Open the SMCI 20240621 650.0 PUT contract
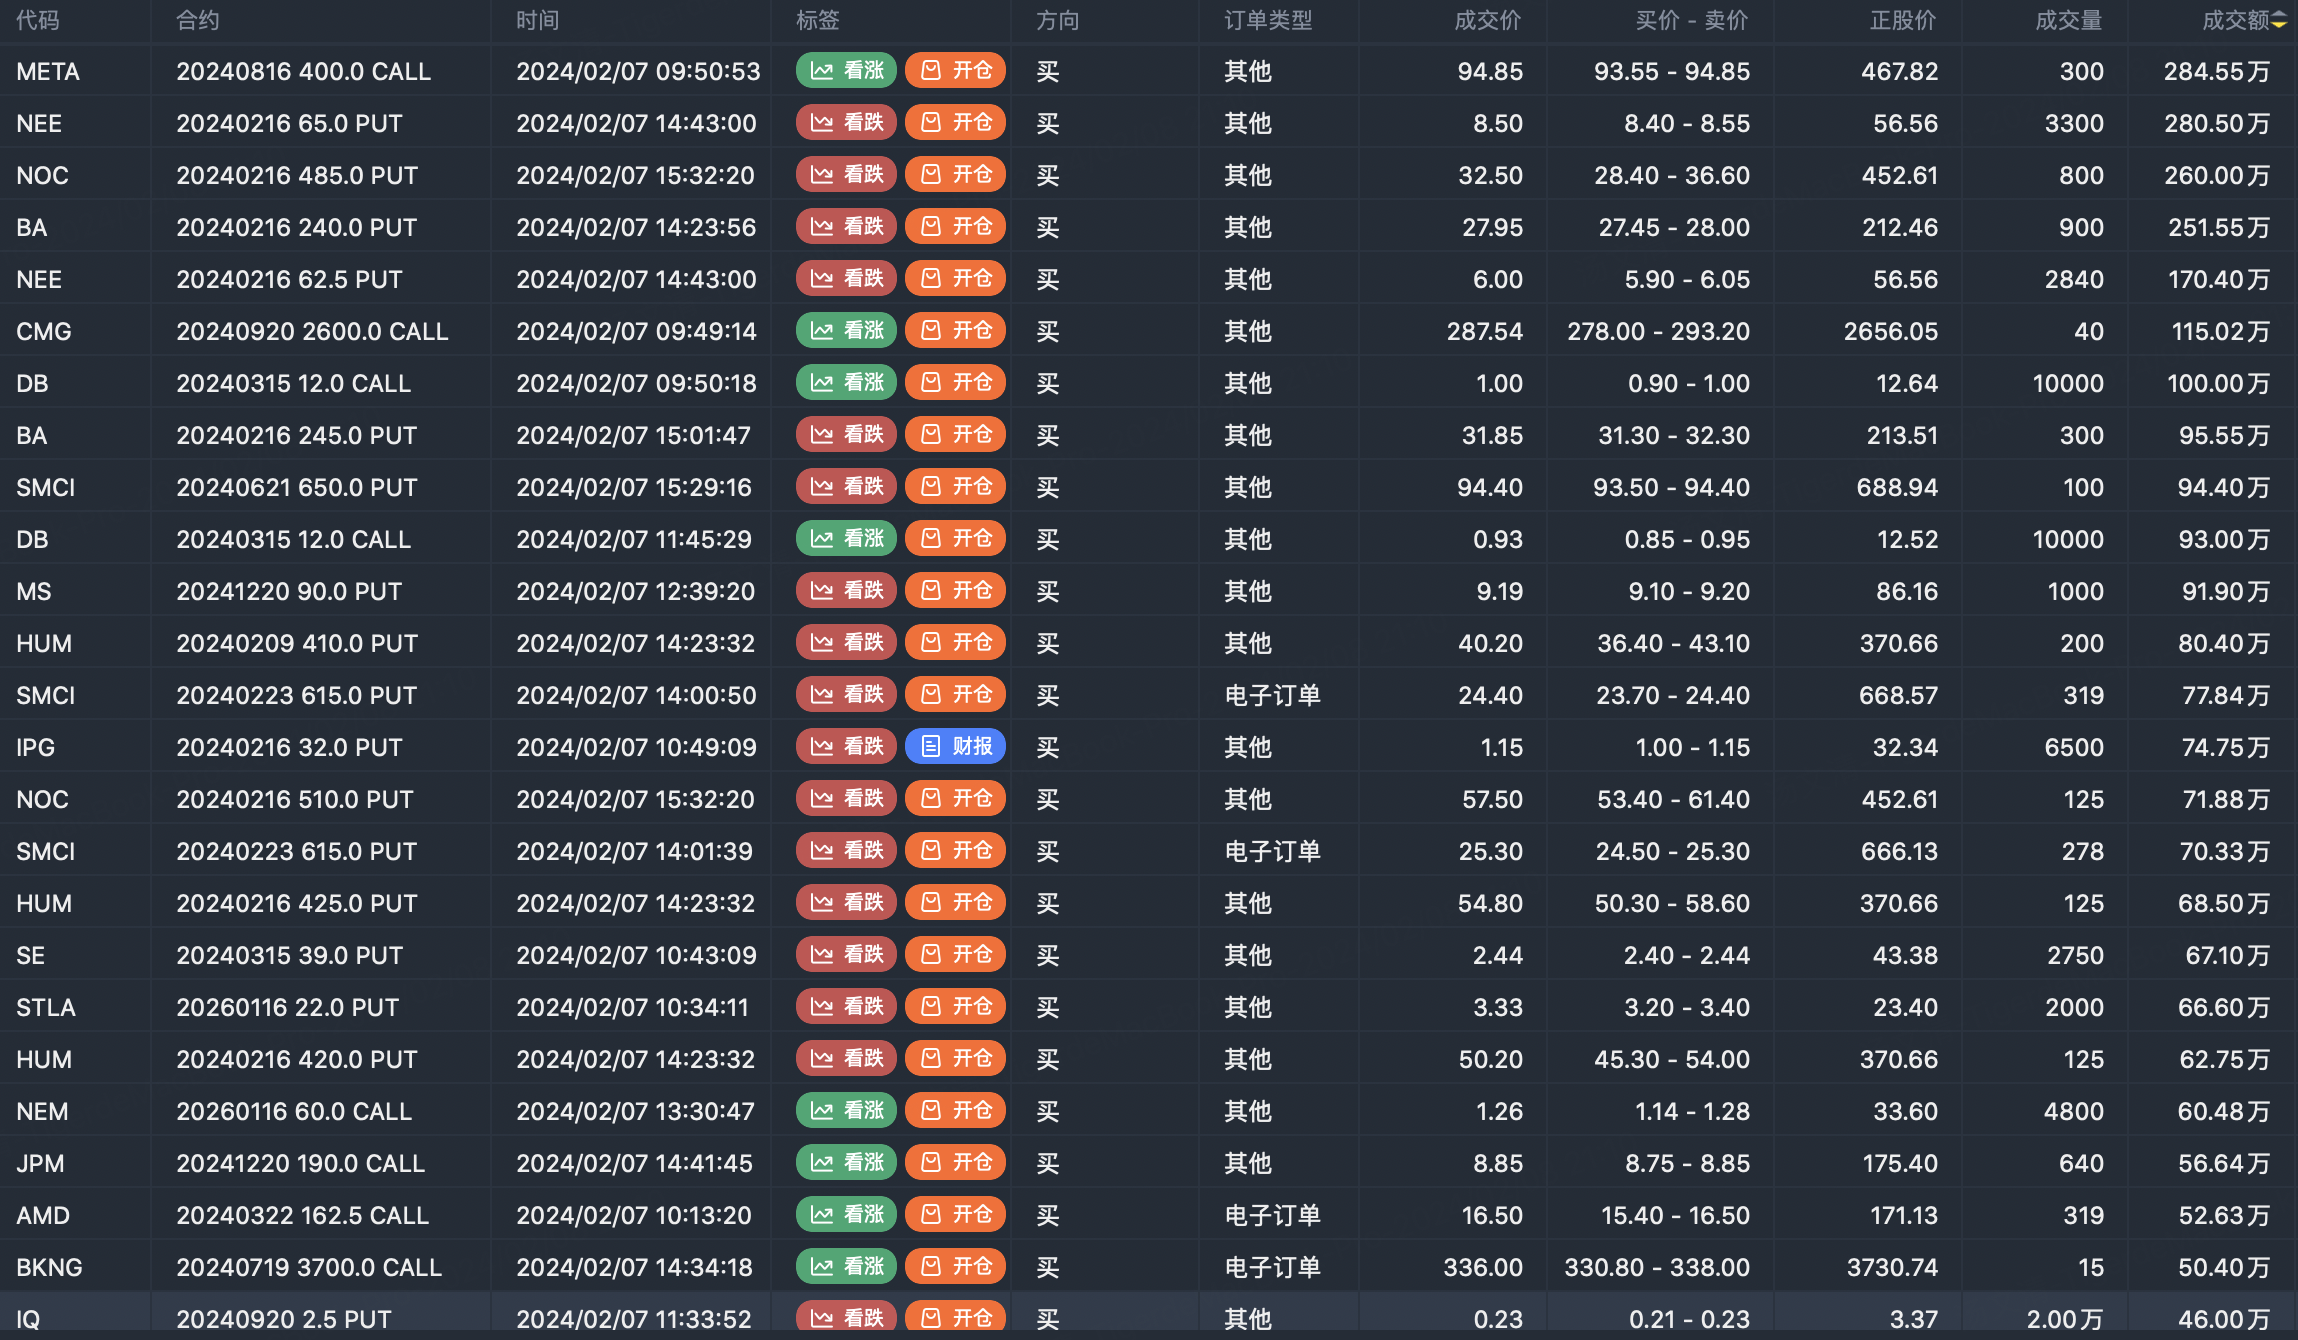 [296, 487]
